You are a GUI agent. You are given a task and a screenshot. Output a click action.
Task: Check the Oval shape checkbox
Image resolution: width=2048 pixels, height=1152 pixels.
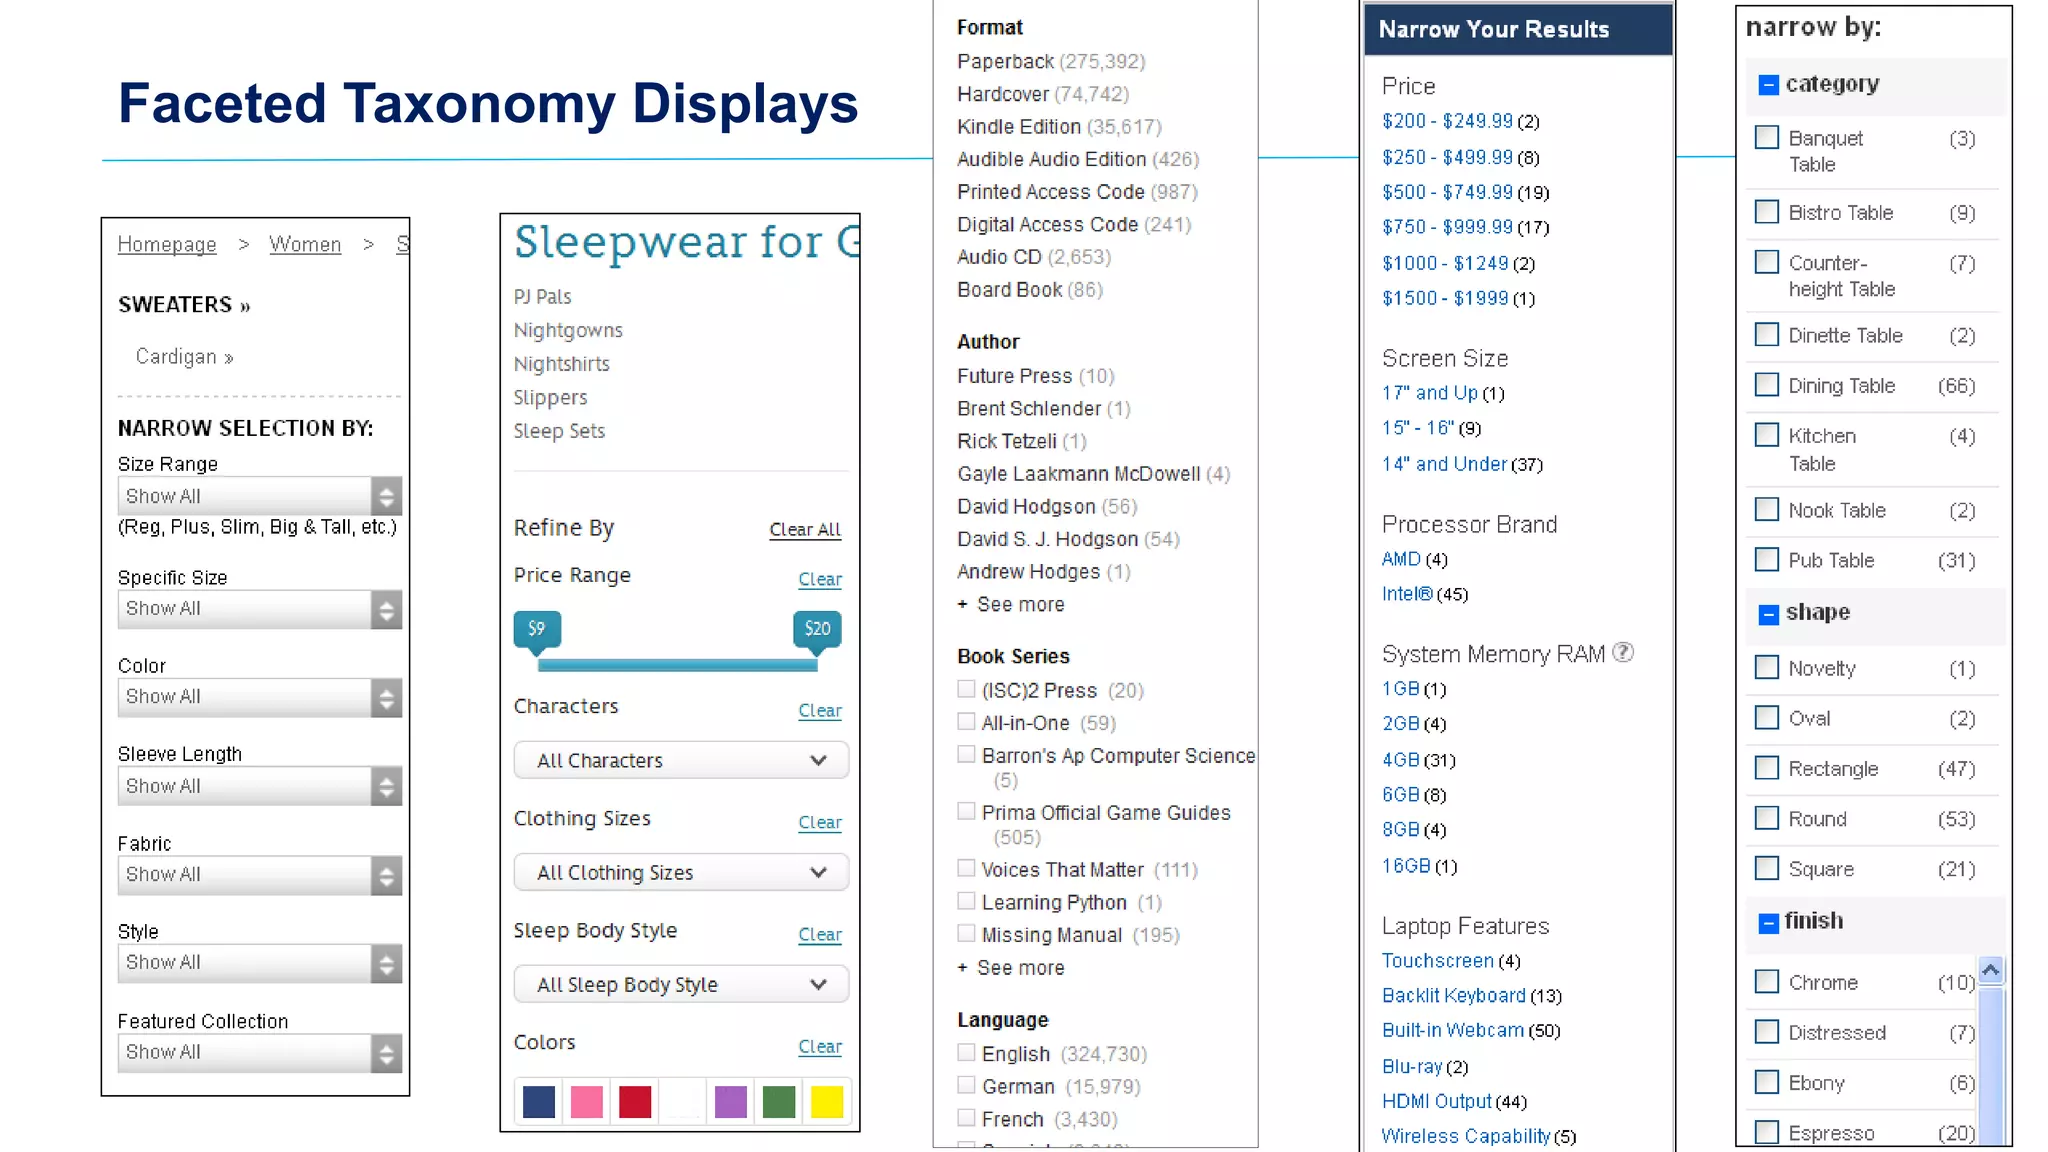pos(1767,717)
